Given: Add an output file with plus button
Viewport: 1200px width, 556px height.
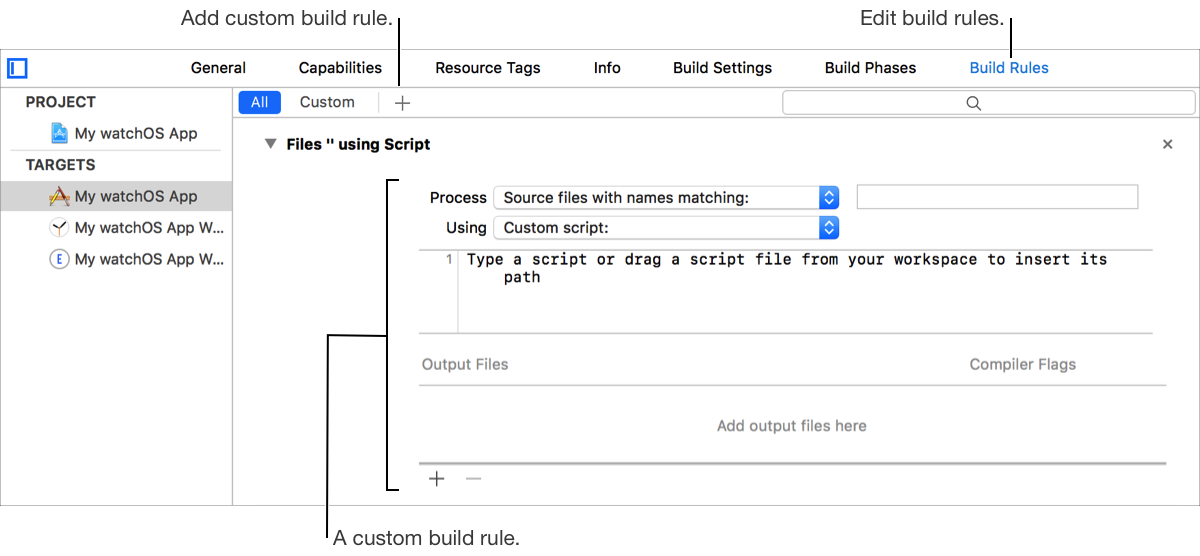Looking at the screenshot, I should pyautogui.click(x=437, y=478).
